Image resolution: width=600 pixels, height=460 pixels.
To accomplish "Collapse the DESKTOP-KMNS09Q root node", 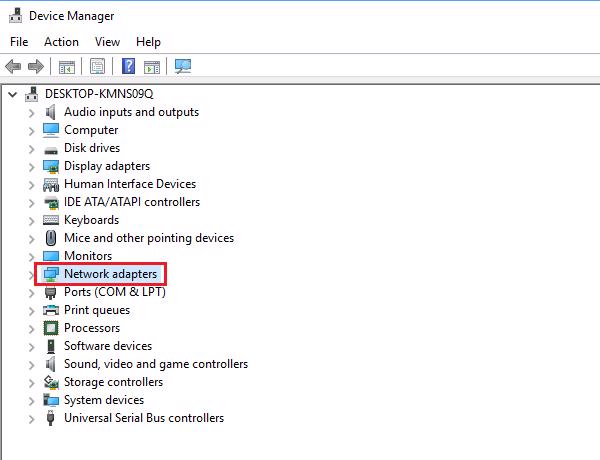I will pos(12,94).
